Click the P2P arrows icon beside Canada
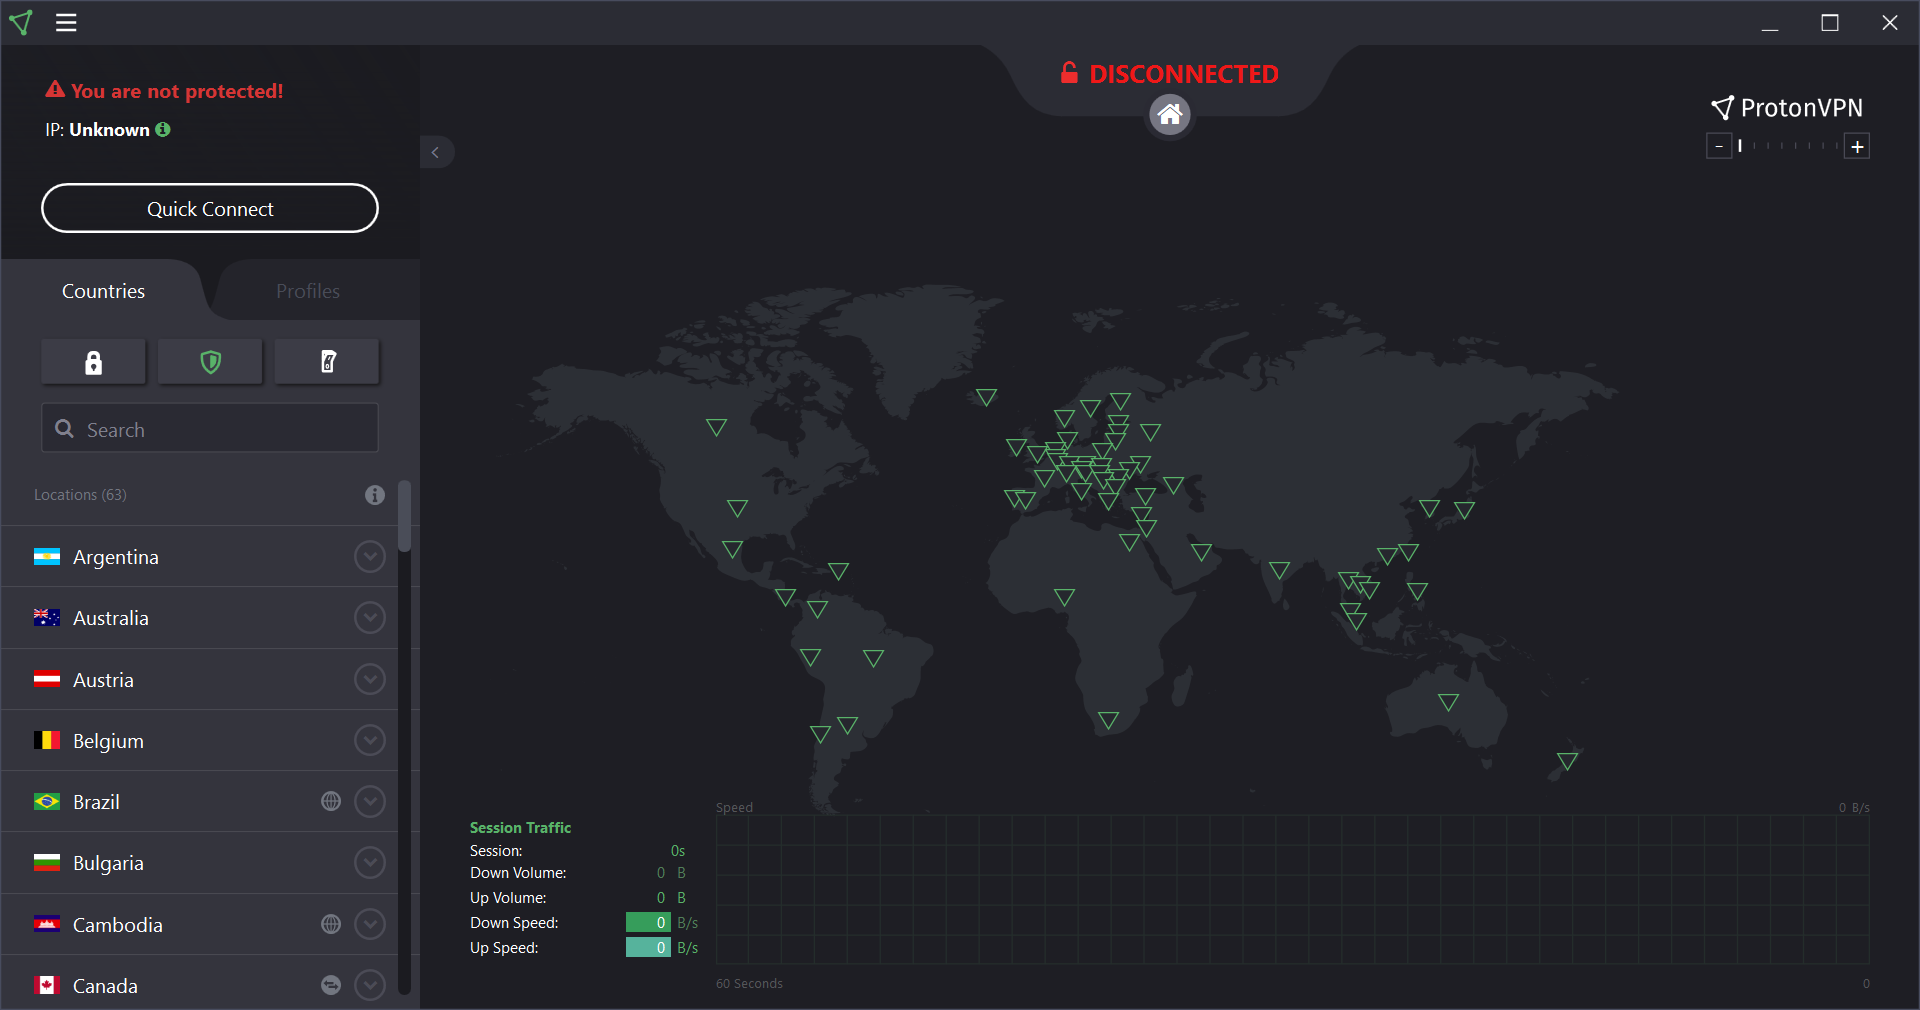Image resolution: width=1920 pixels, height=1010 pixels. pyautogui.click(x=330, y=985)
